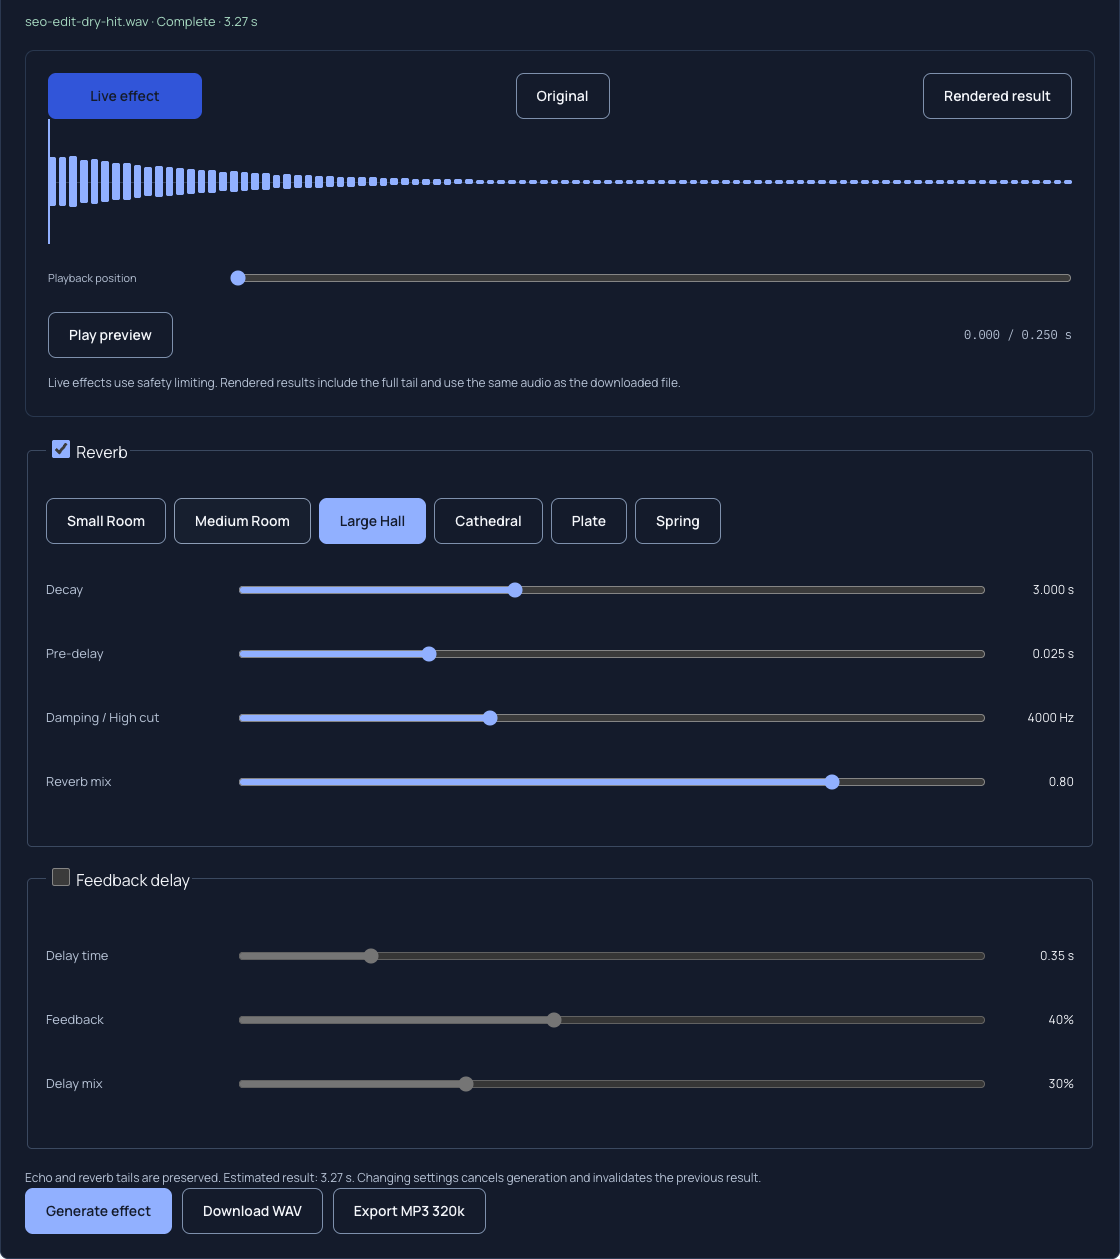
Task: Switch to the Rendered result view
Action: click(997, 96)
